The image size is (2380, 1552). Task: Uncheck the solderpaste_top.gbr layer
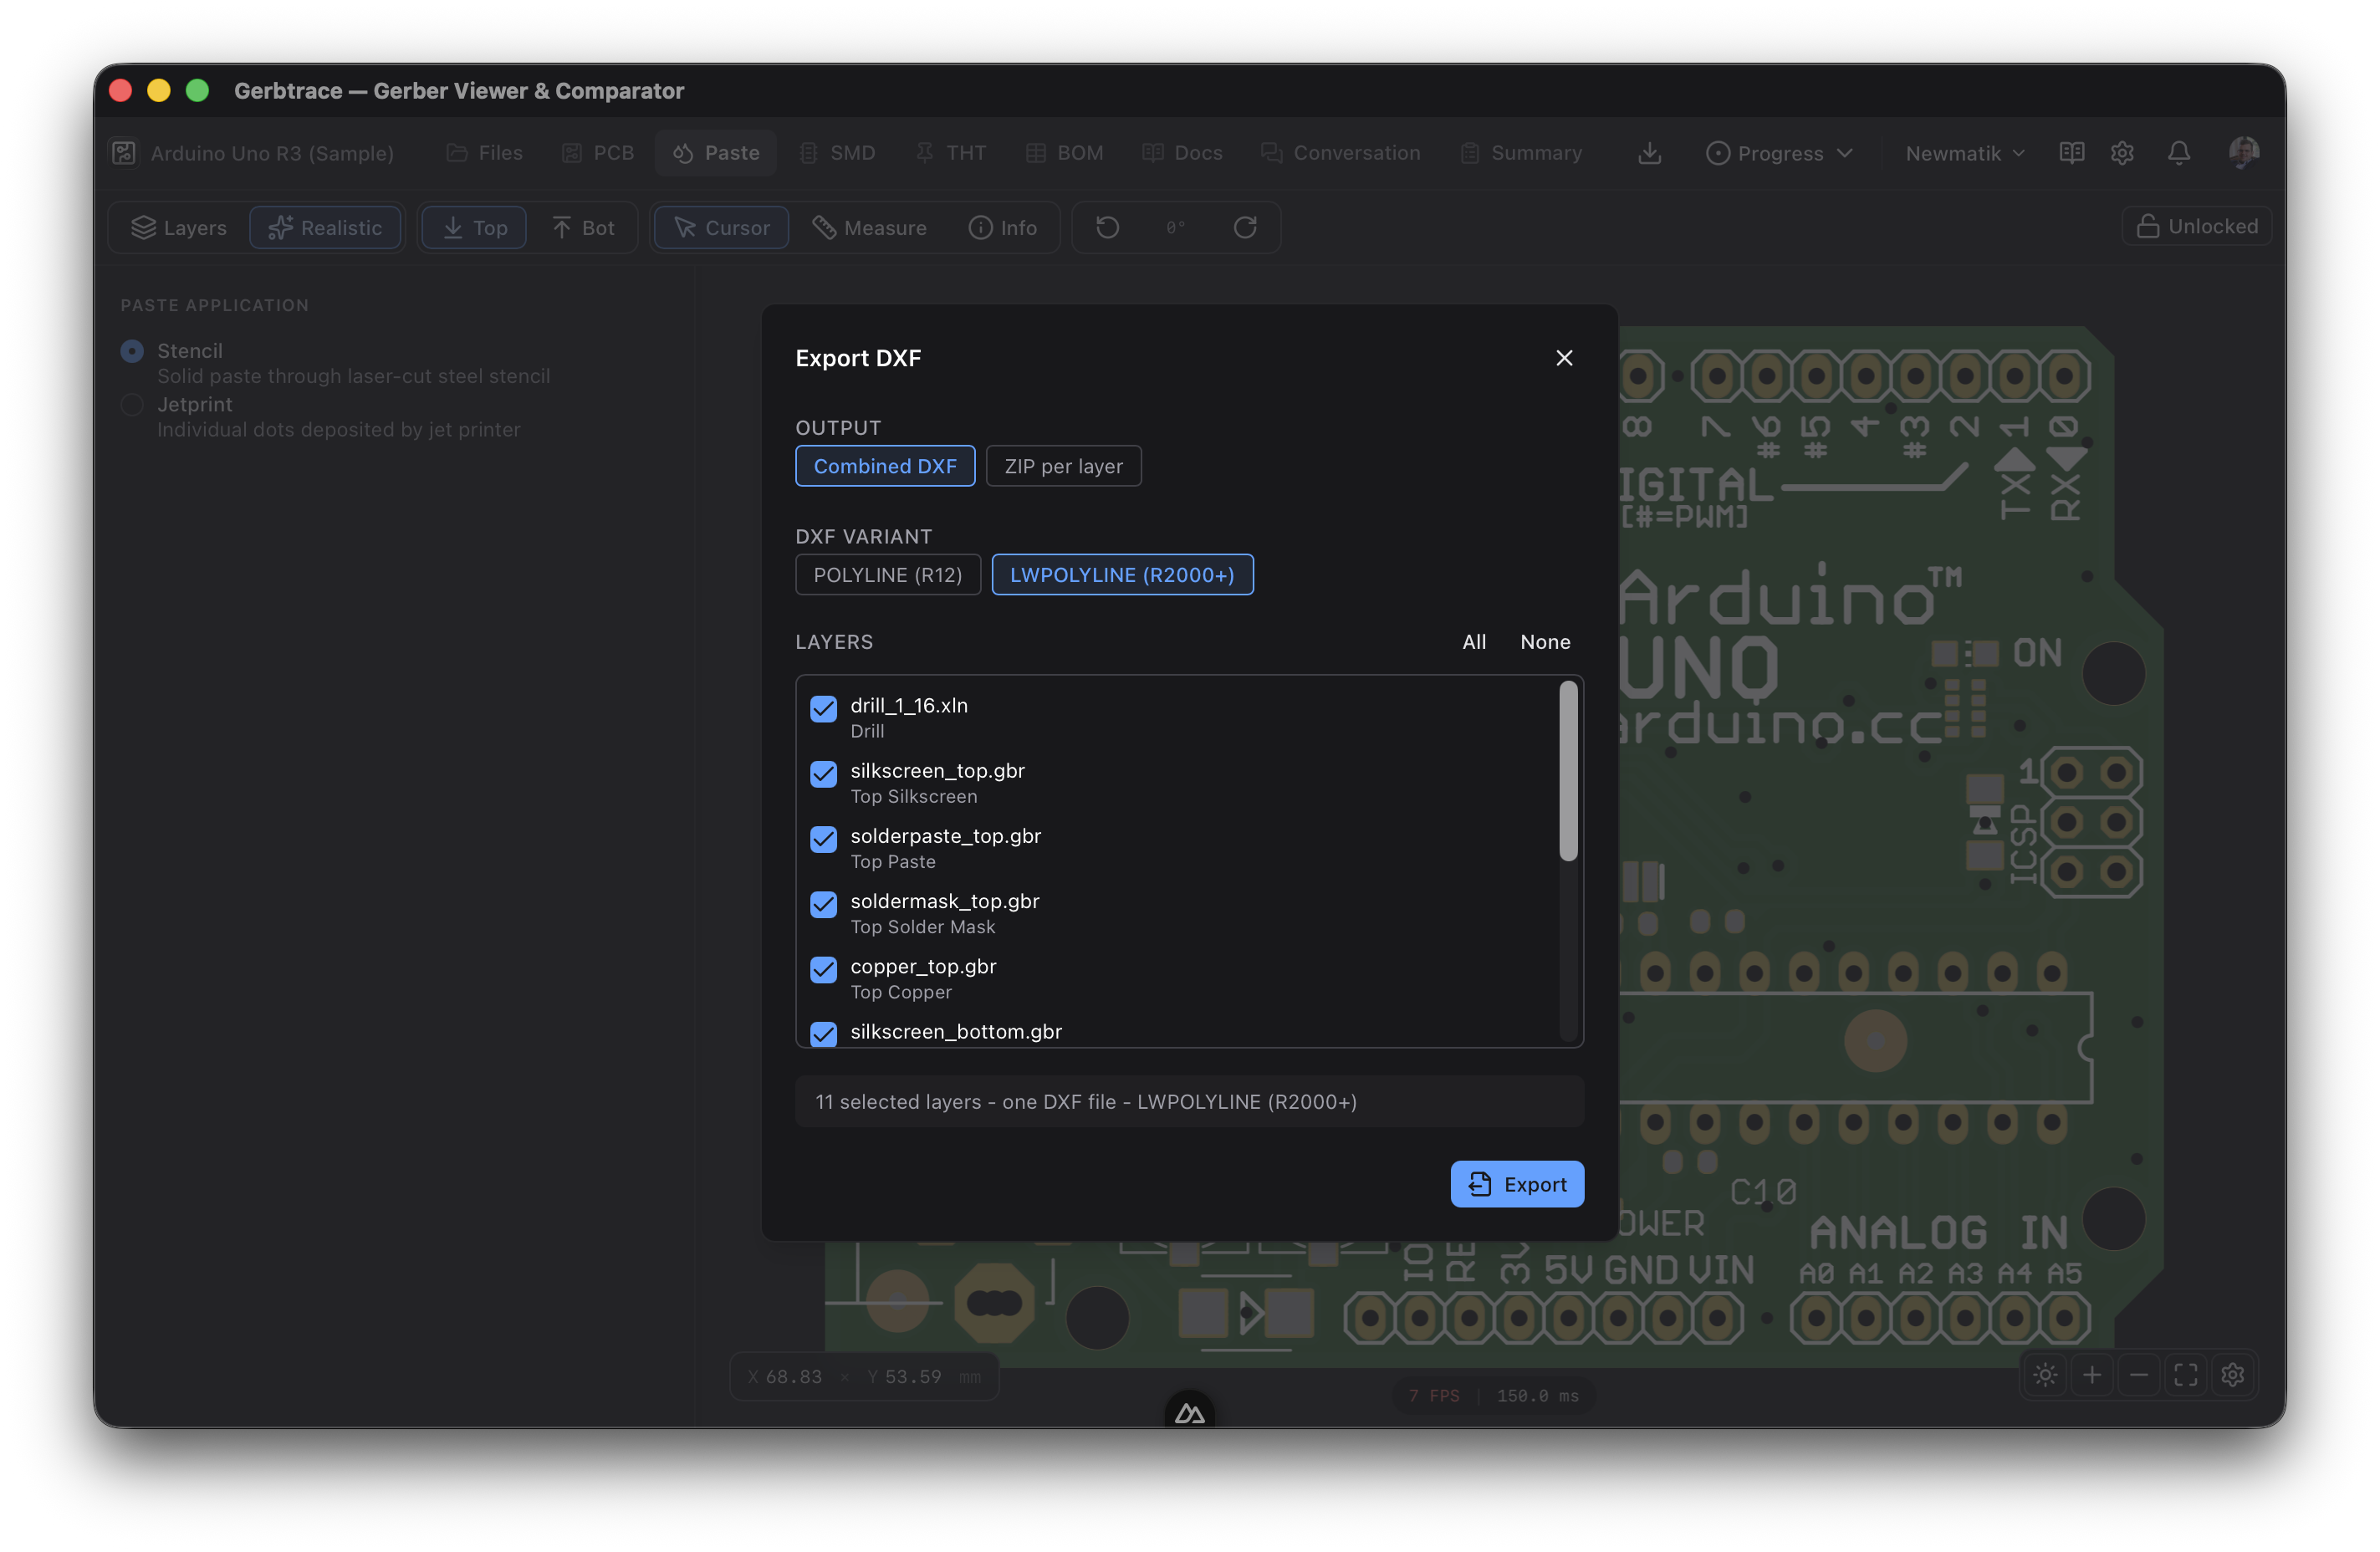pyautogui.click(x=823, y=839)
